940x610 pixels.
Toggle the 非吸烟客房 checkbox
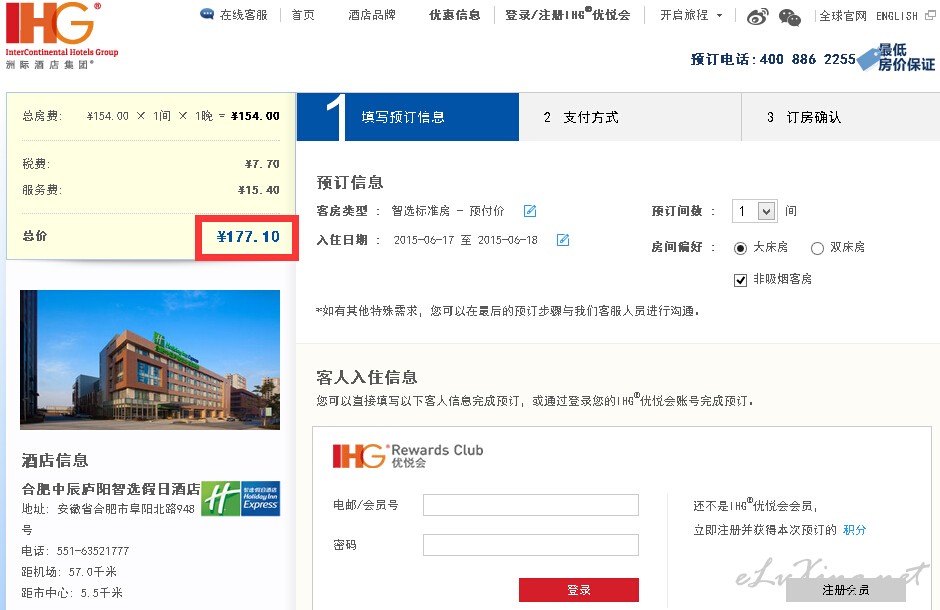click(x=740, y=280)
